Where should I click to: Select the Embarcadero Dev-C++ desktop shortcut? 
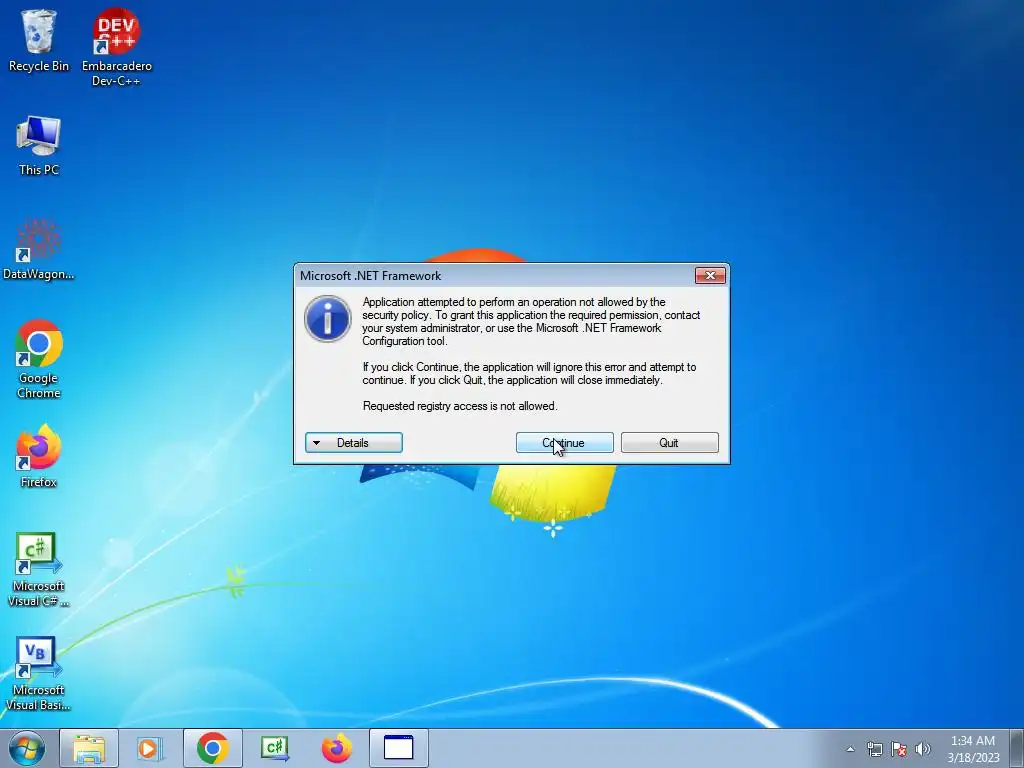pyautogui.click(x=116, y=47)
